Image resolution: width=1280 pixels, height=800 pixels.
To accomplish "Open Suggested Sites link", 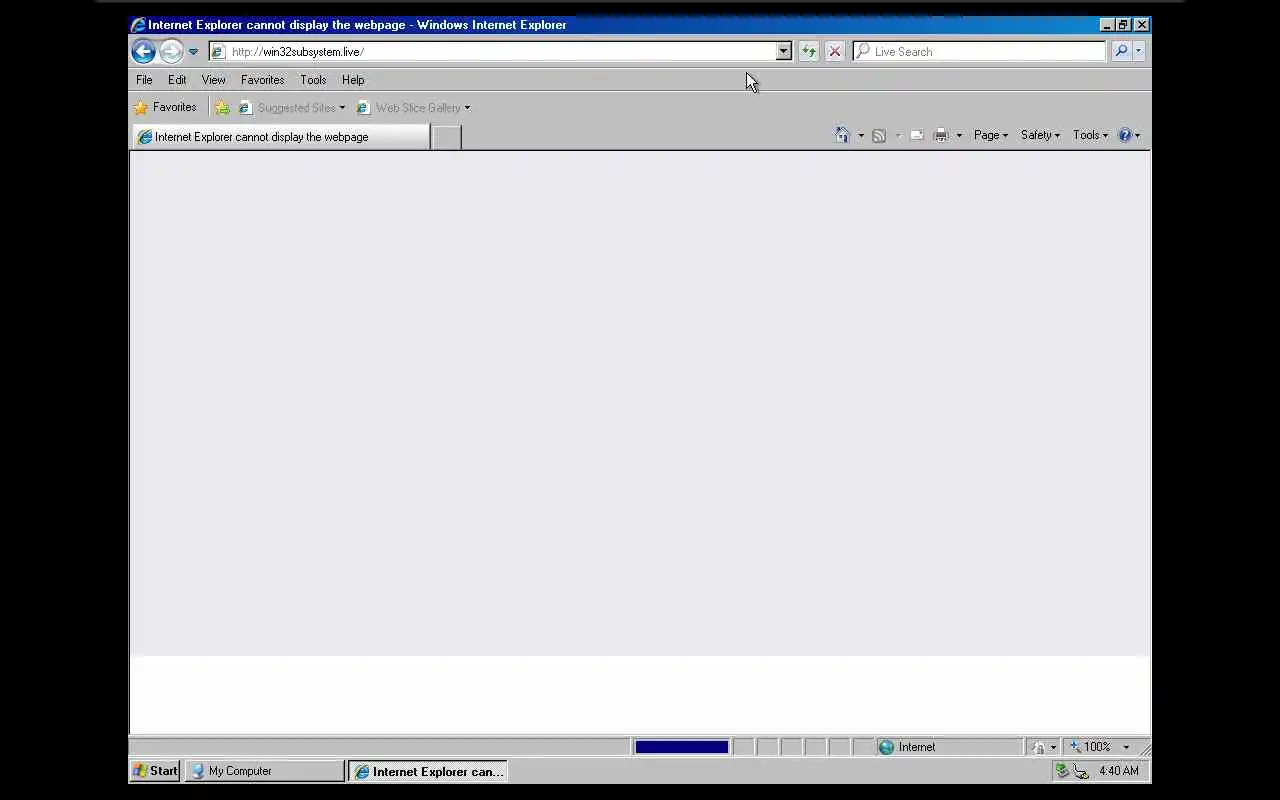I will (x=291, y=108).
